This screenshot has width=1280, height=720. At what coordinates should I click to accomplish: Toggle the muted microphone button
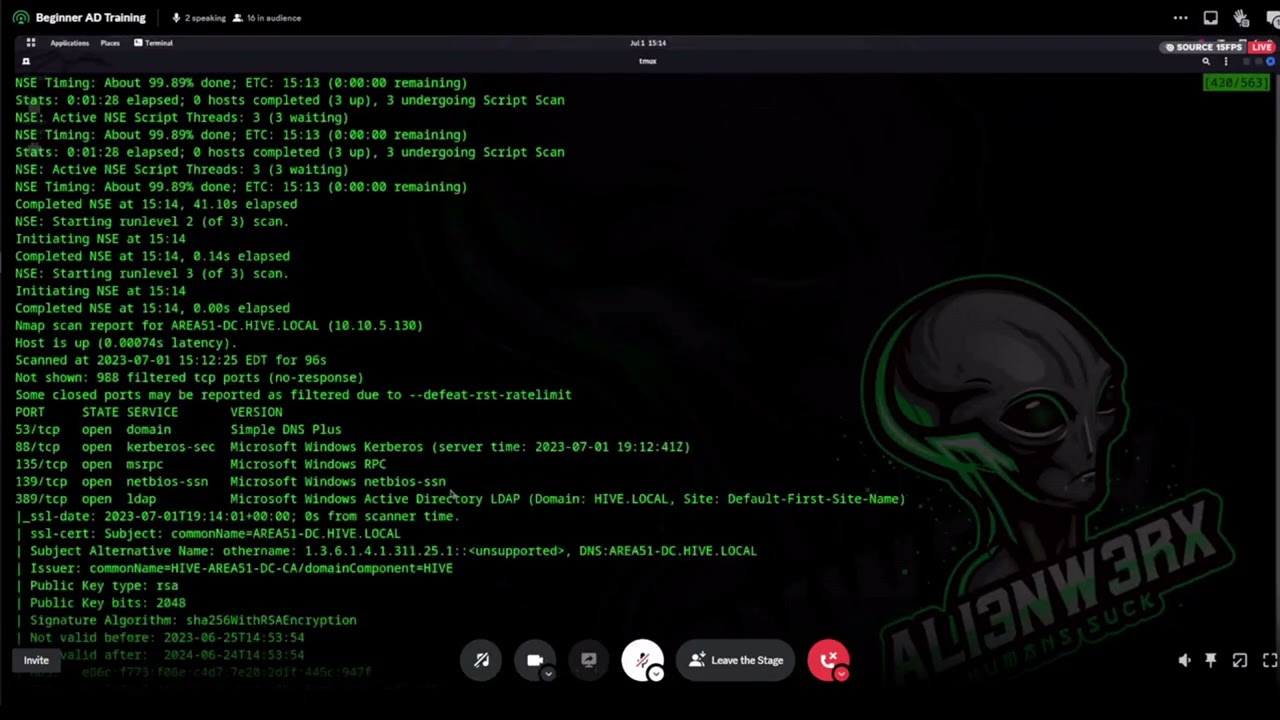[642, 660]
